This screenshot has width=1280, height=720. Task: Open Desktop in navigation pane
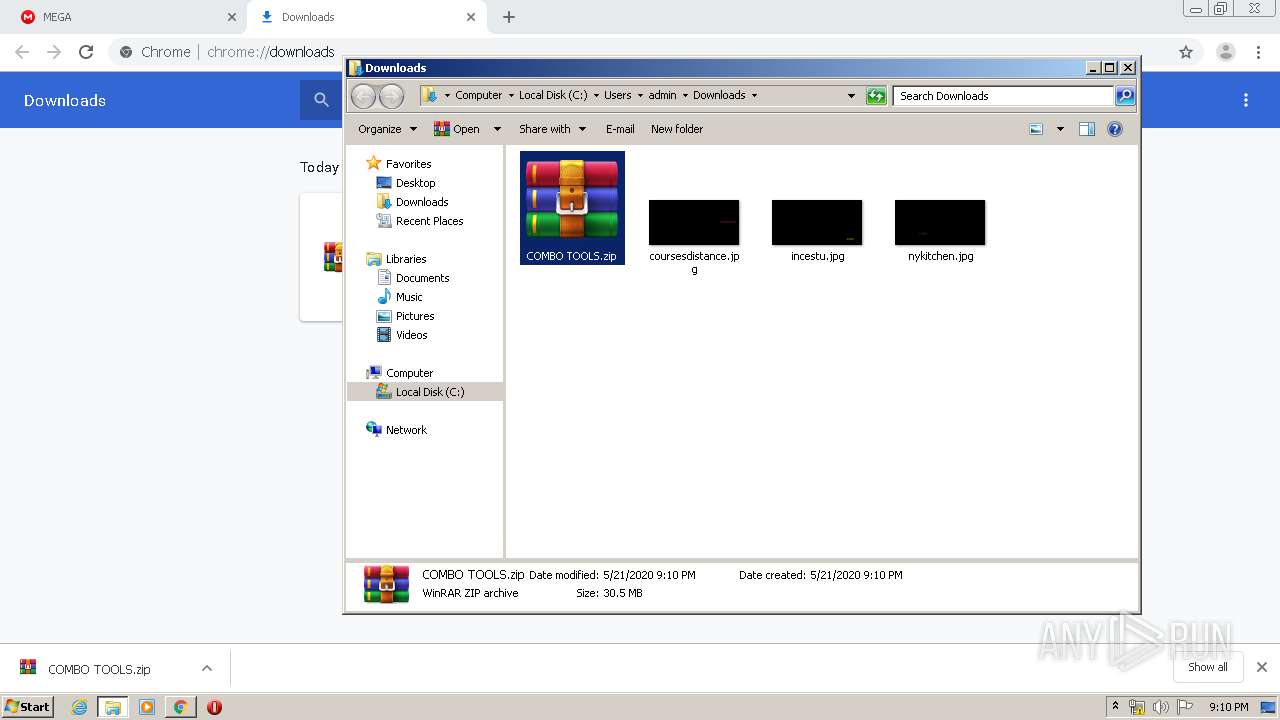[x=415, y=183]
